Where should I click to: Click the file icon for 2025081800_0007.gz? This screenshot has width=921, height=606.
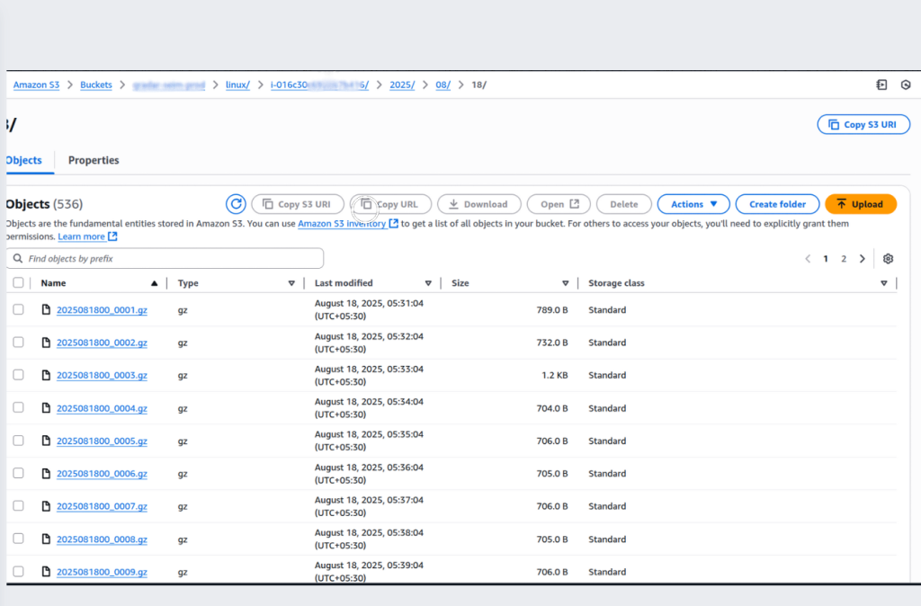pyautogui.click(x=46, y=506)
